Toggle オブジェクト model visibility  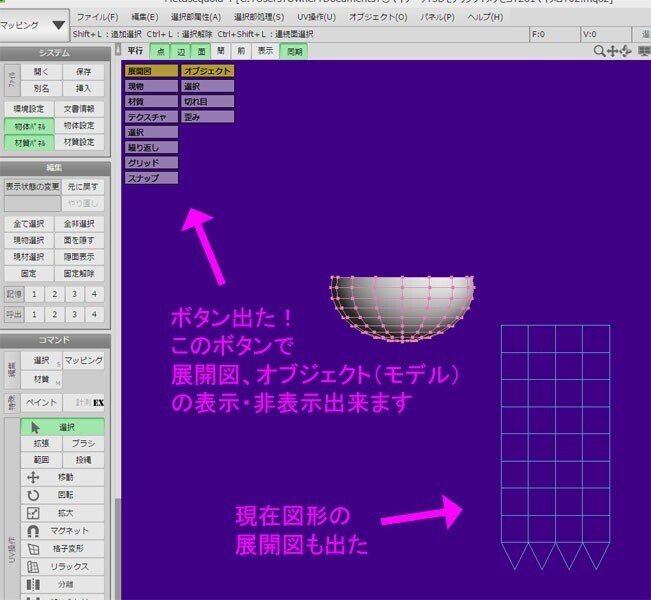208,71
